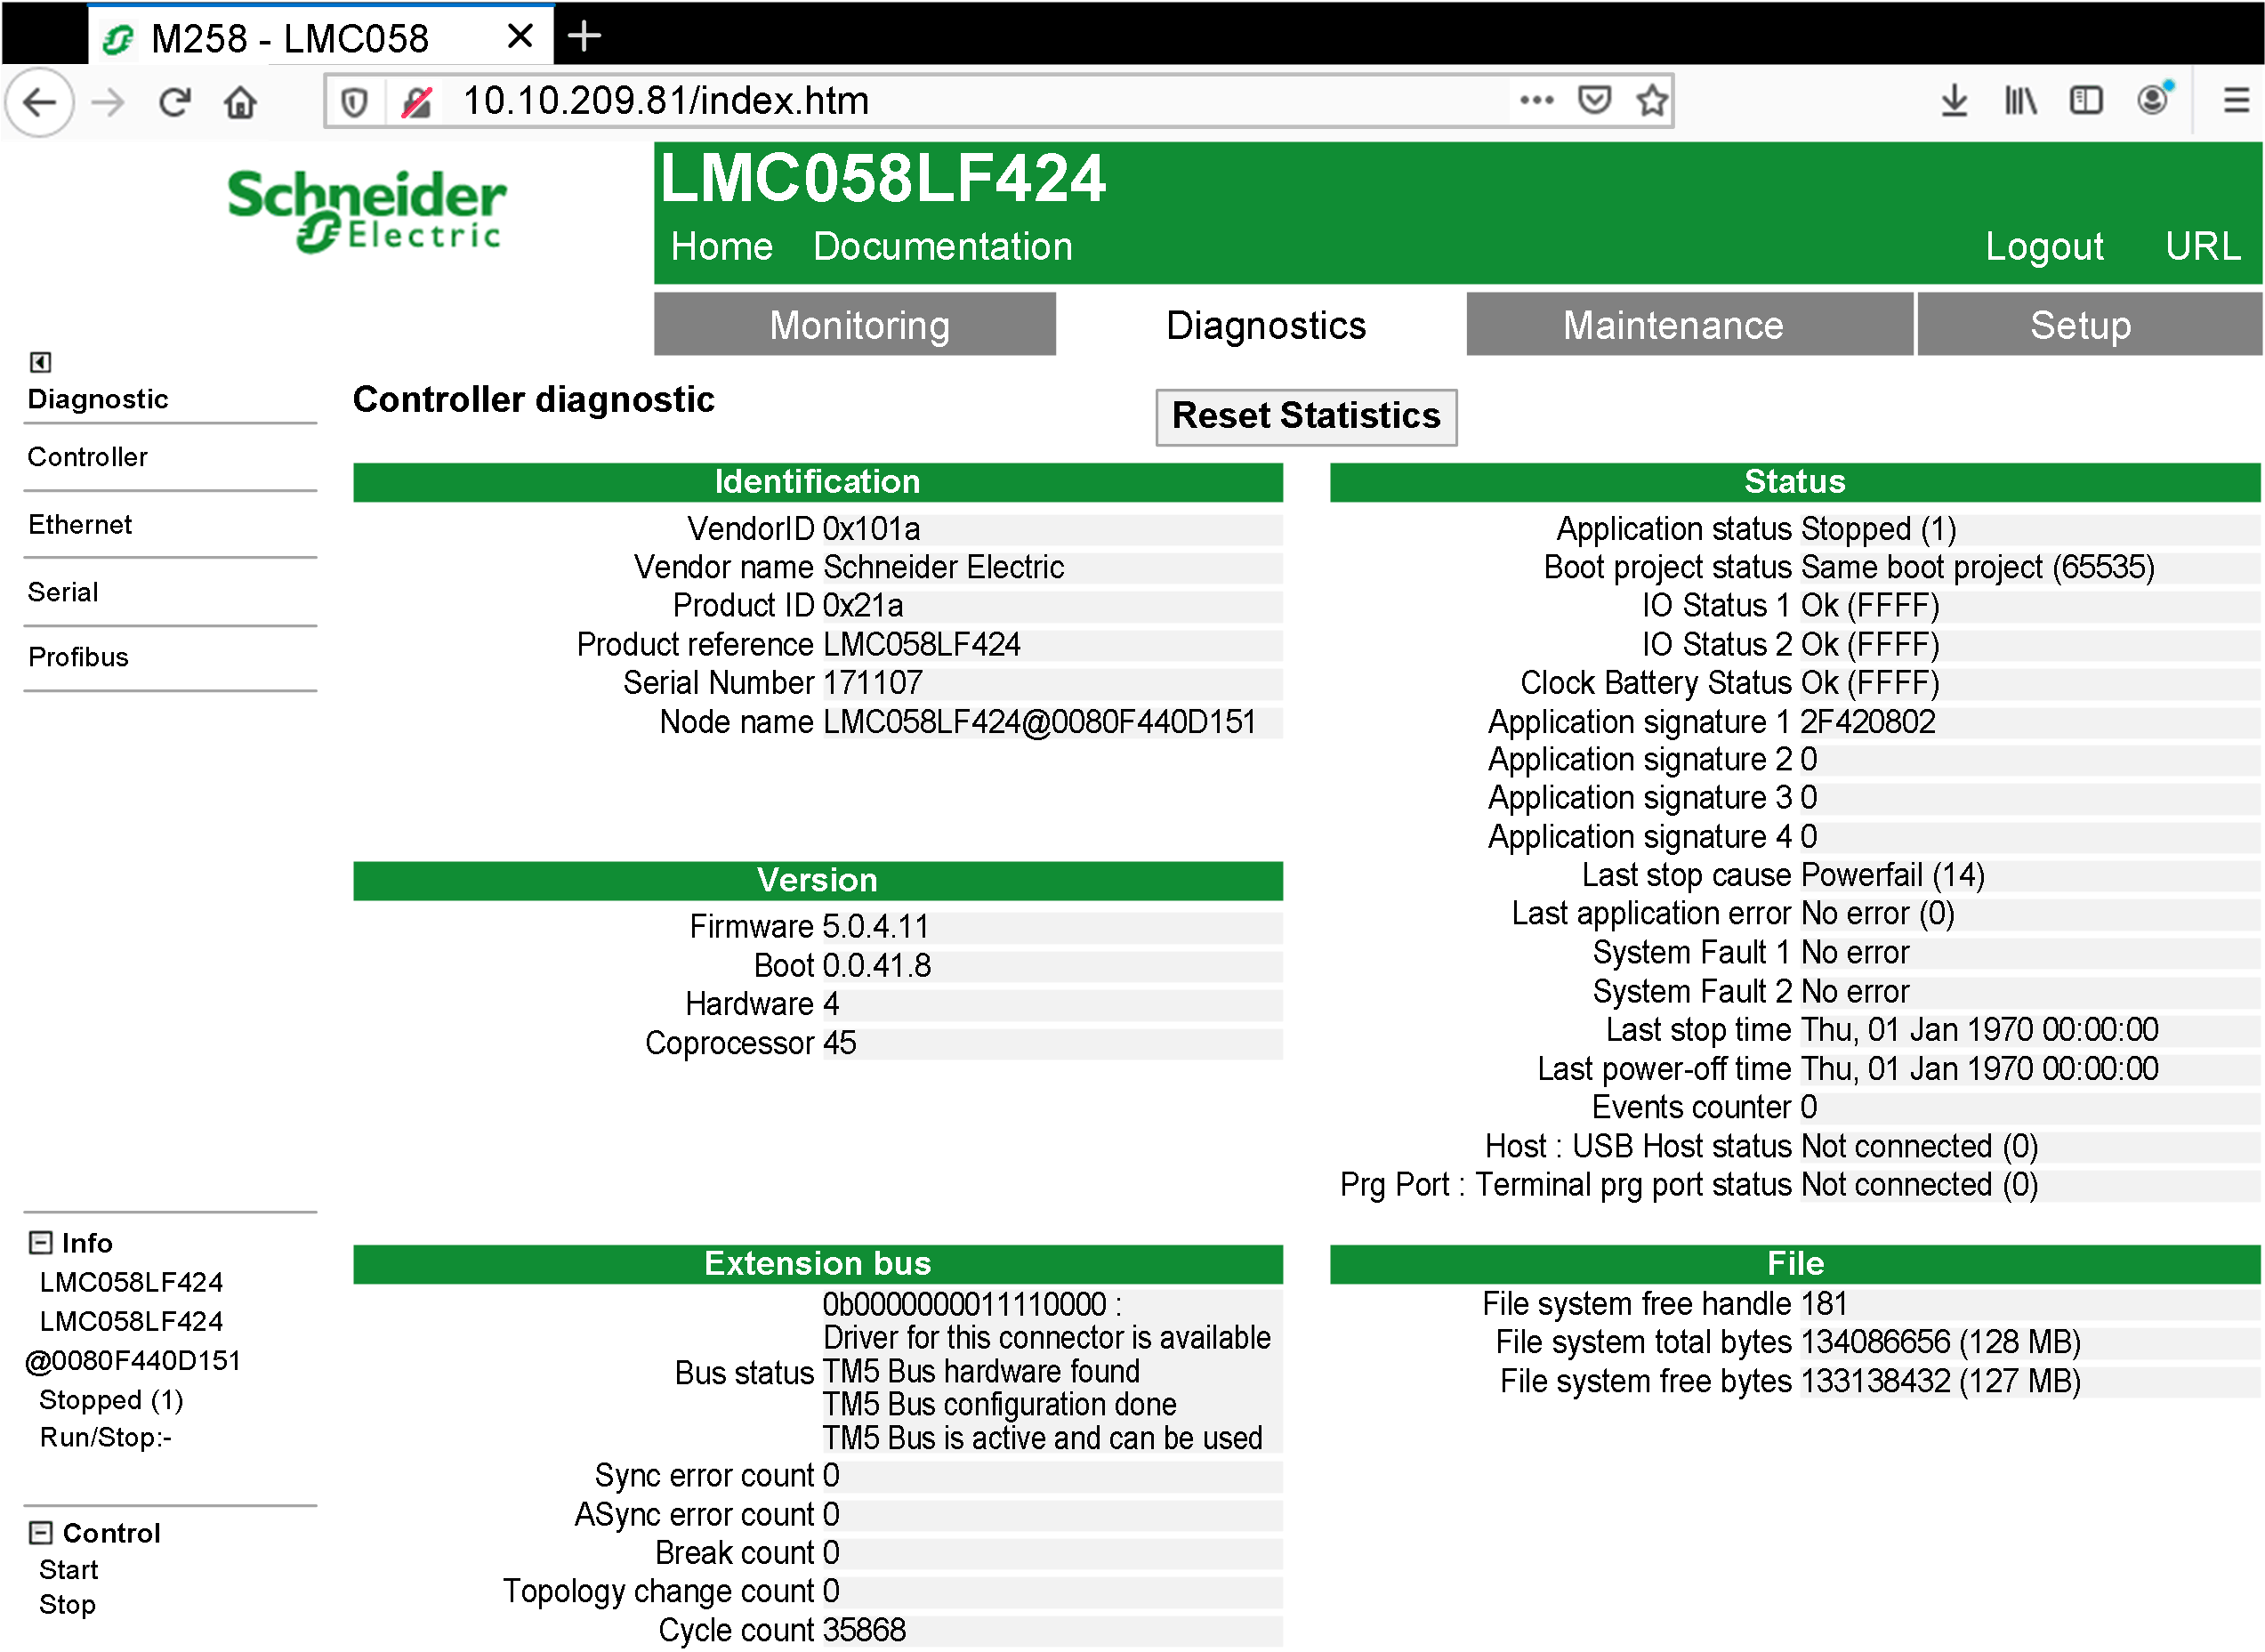Show library bookshelf icon
Screen dimensions: 2265x1652
pyautogui.click(x=2020, y=100)
